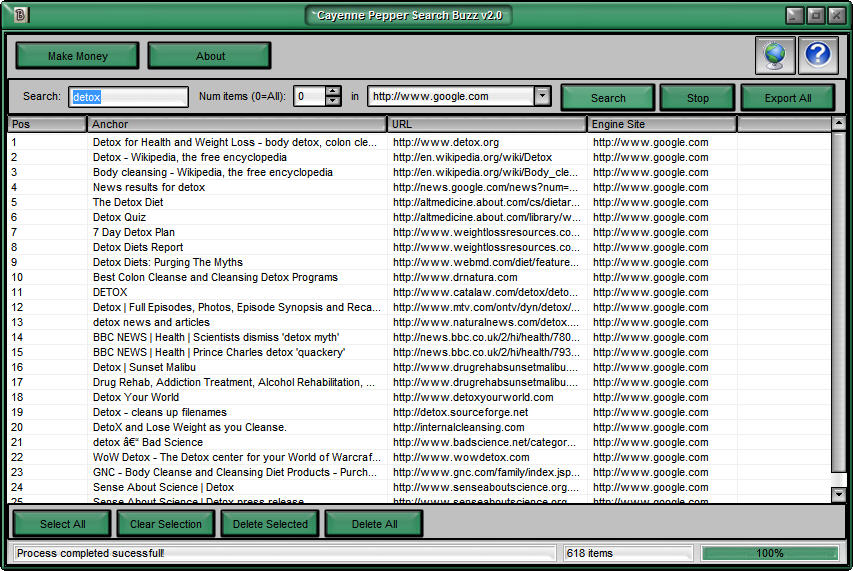Select the 'DETOX' row at position 11

pyautogui.click(x=419, y=292)
